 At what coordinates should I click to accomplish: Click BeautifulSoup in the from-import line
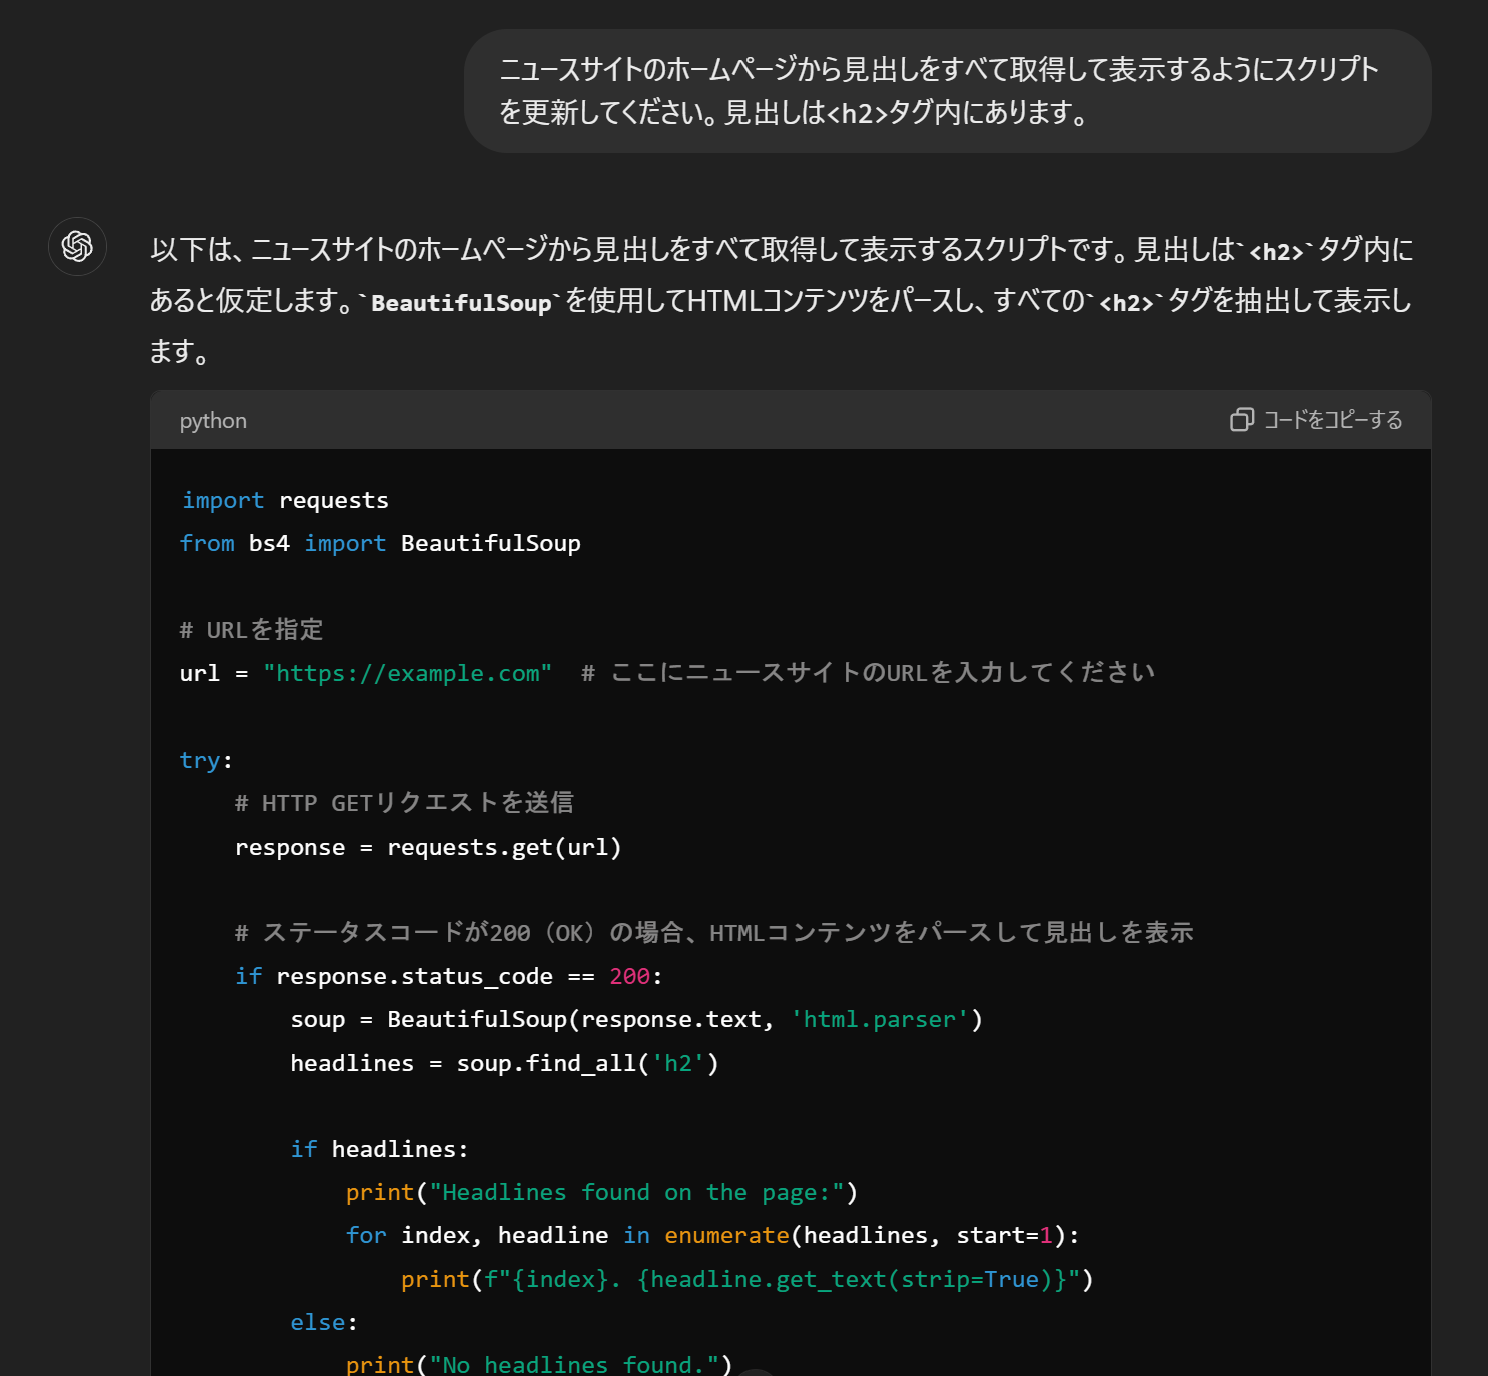point(490,543)
